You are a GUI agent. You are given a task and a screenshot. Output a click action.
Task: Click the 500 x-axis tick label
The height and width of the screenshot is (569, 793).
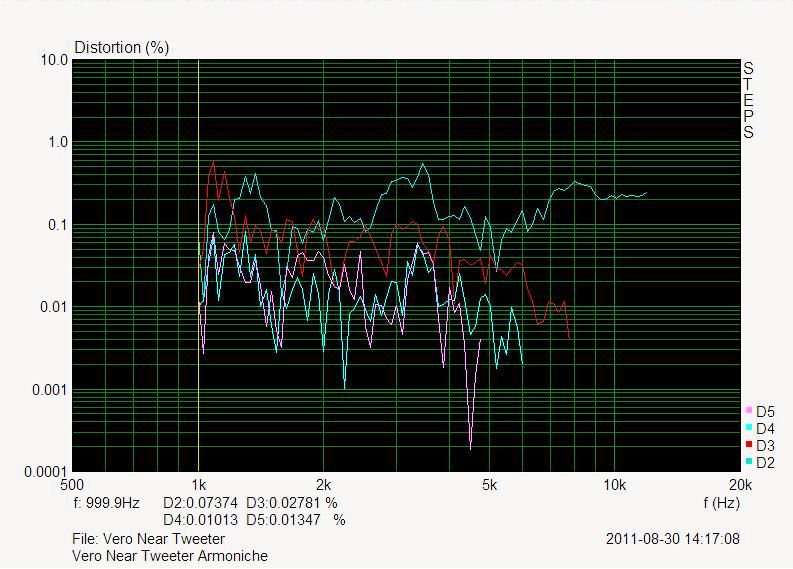click(72, 485)
